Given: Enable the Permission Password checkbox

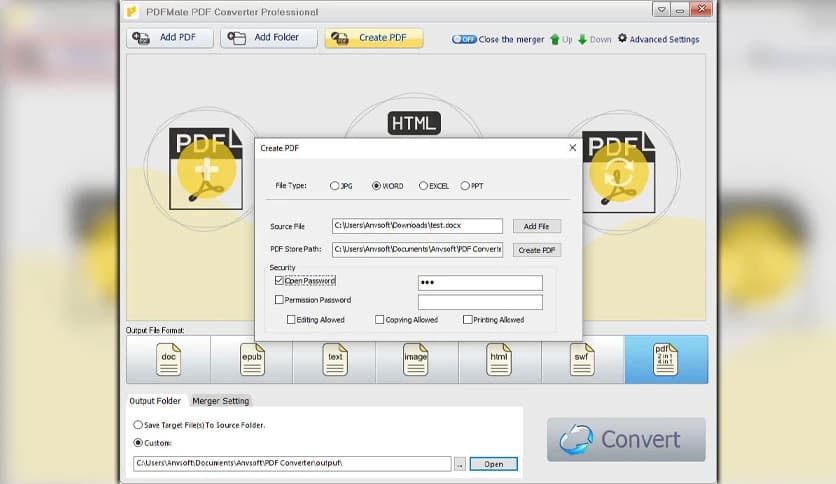Looking at the screenshot, I should coord(279,300).
